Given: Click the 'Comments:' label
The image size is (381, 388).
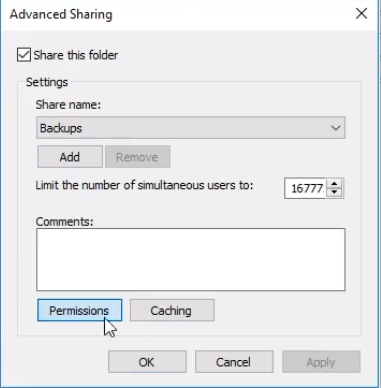Looking at the screenshot, I should click(64, 221).
